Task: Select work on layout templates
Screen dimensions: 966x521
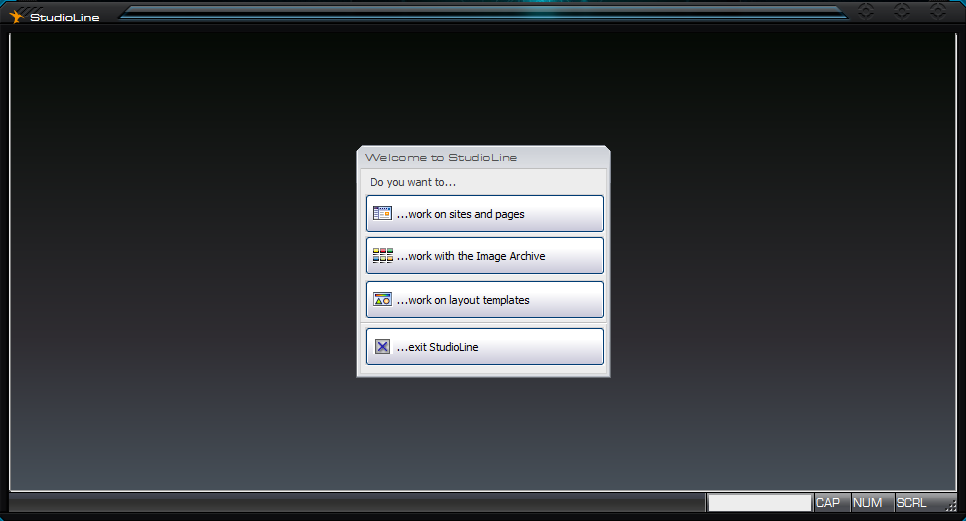Action: click(x=485, y=300)
